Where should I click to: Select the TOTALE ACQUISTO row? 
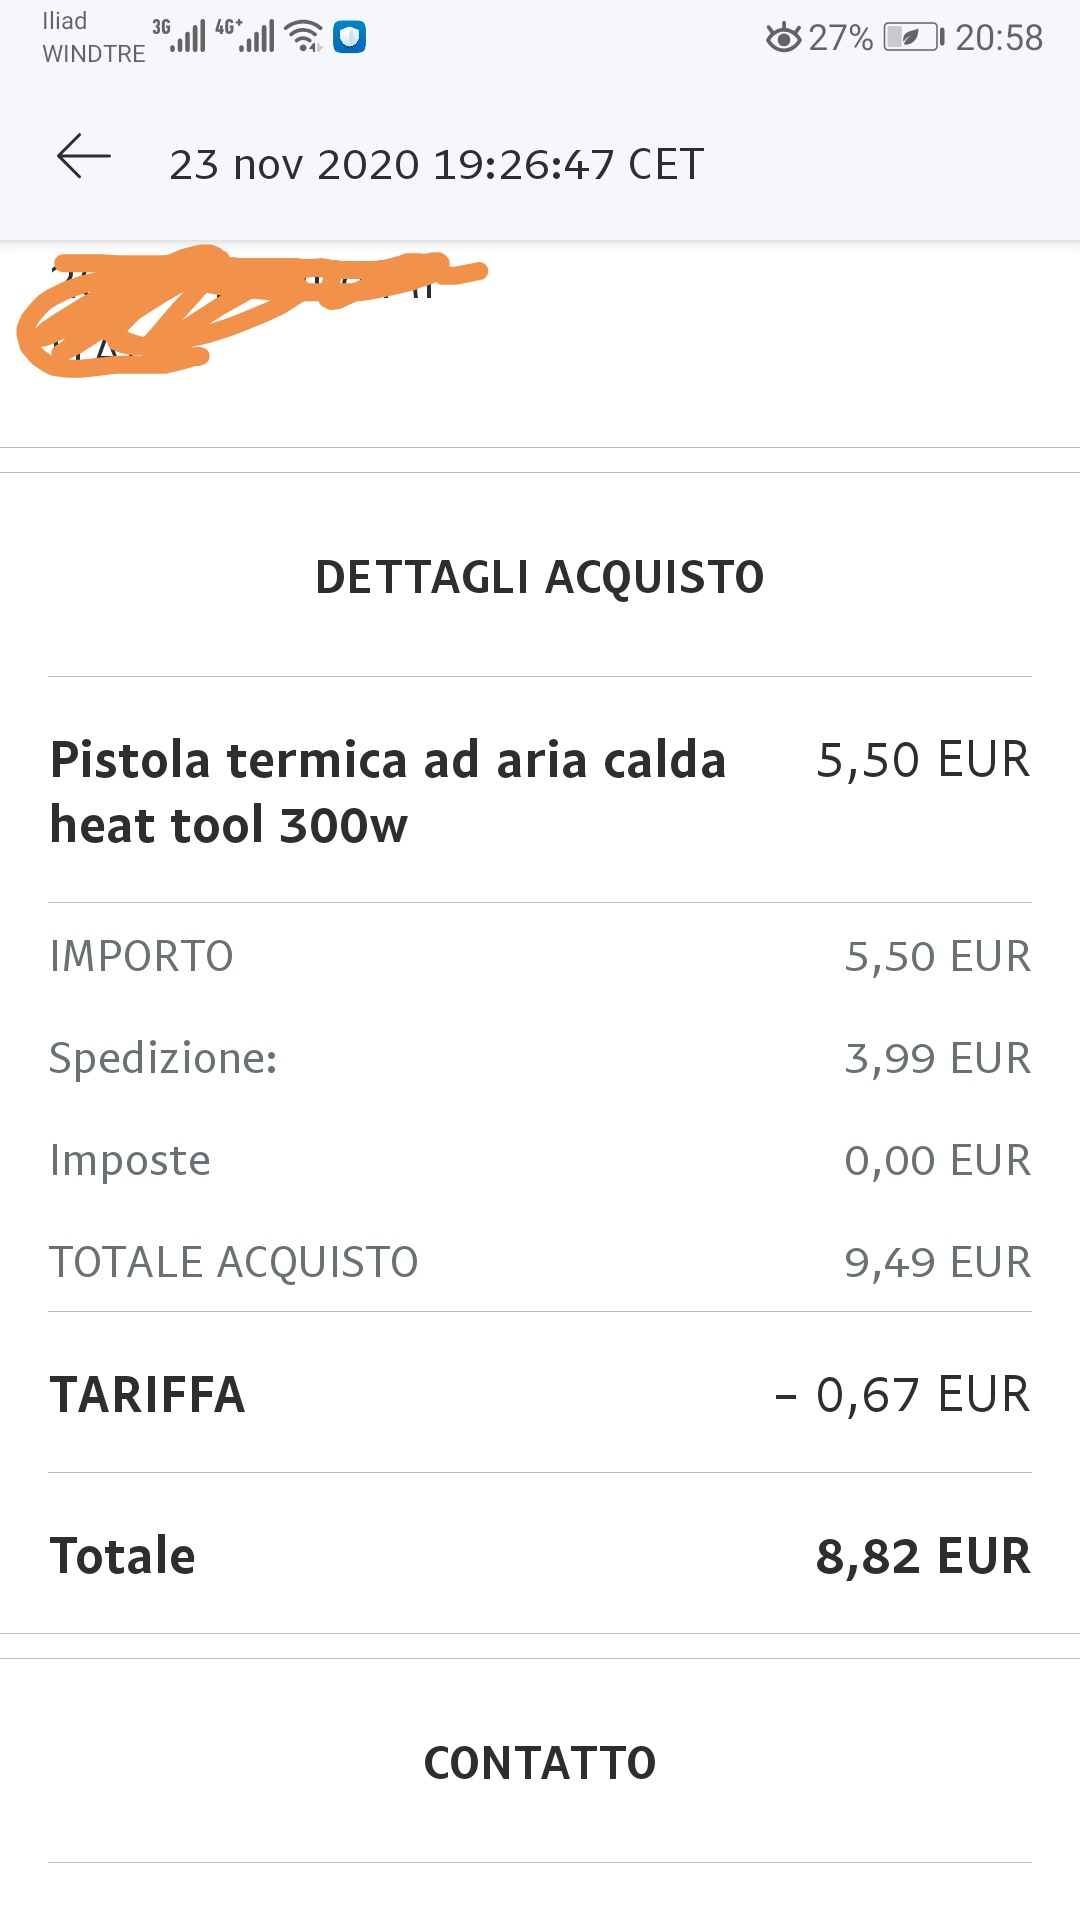540,1262
